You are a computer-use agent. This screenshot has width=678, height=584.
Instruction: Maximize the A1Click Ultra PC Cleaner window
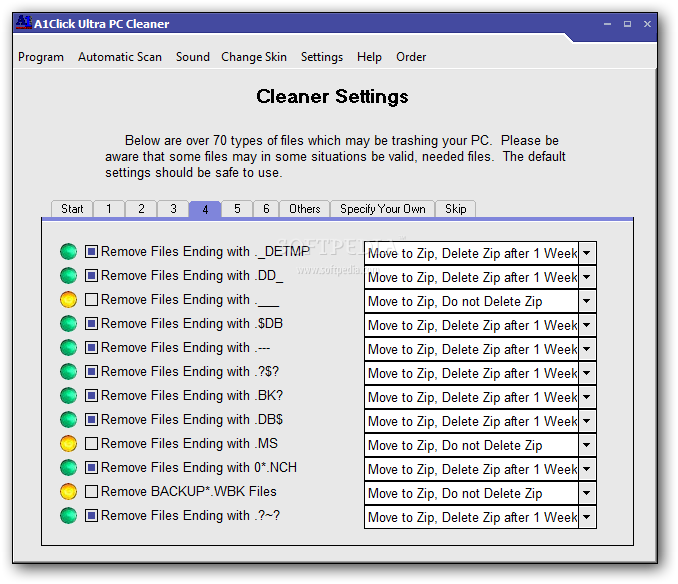pos(627,24)
